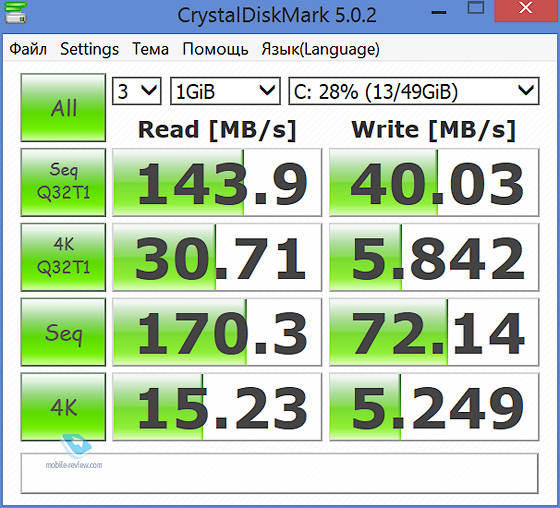Click the 4K Q32T1 read result 30.71

click(x=217, y=257)
